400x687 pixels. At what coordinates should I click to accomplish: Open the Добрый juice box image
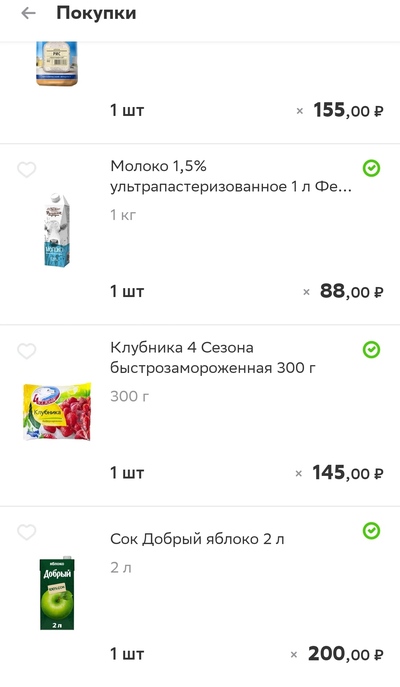click(x=57, y=594)
